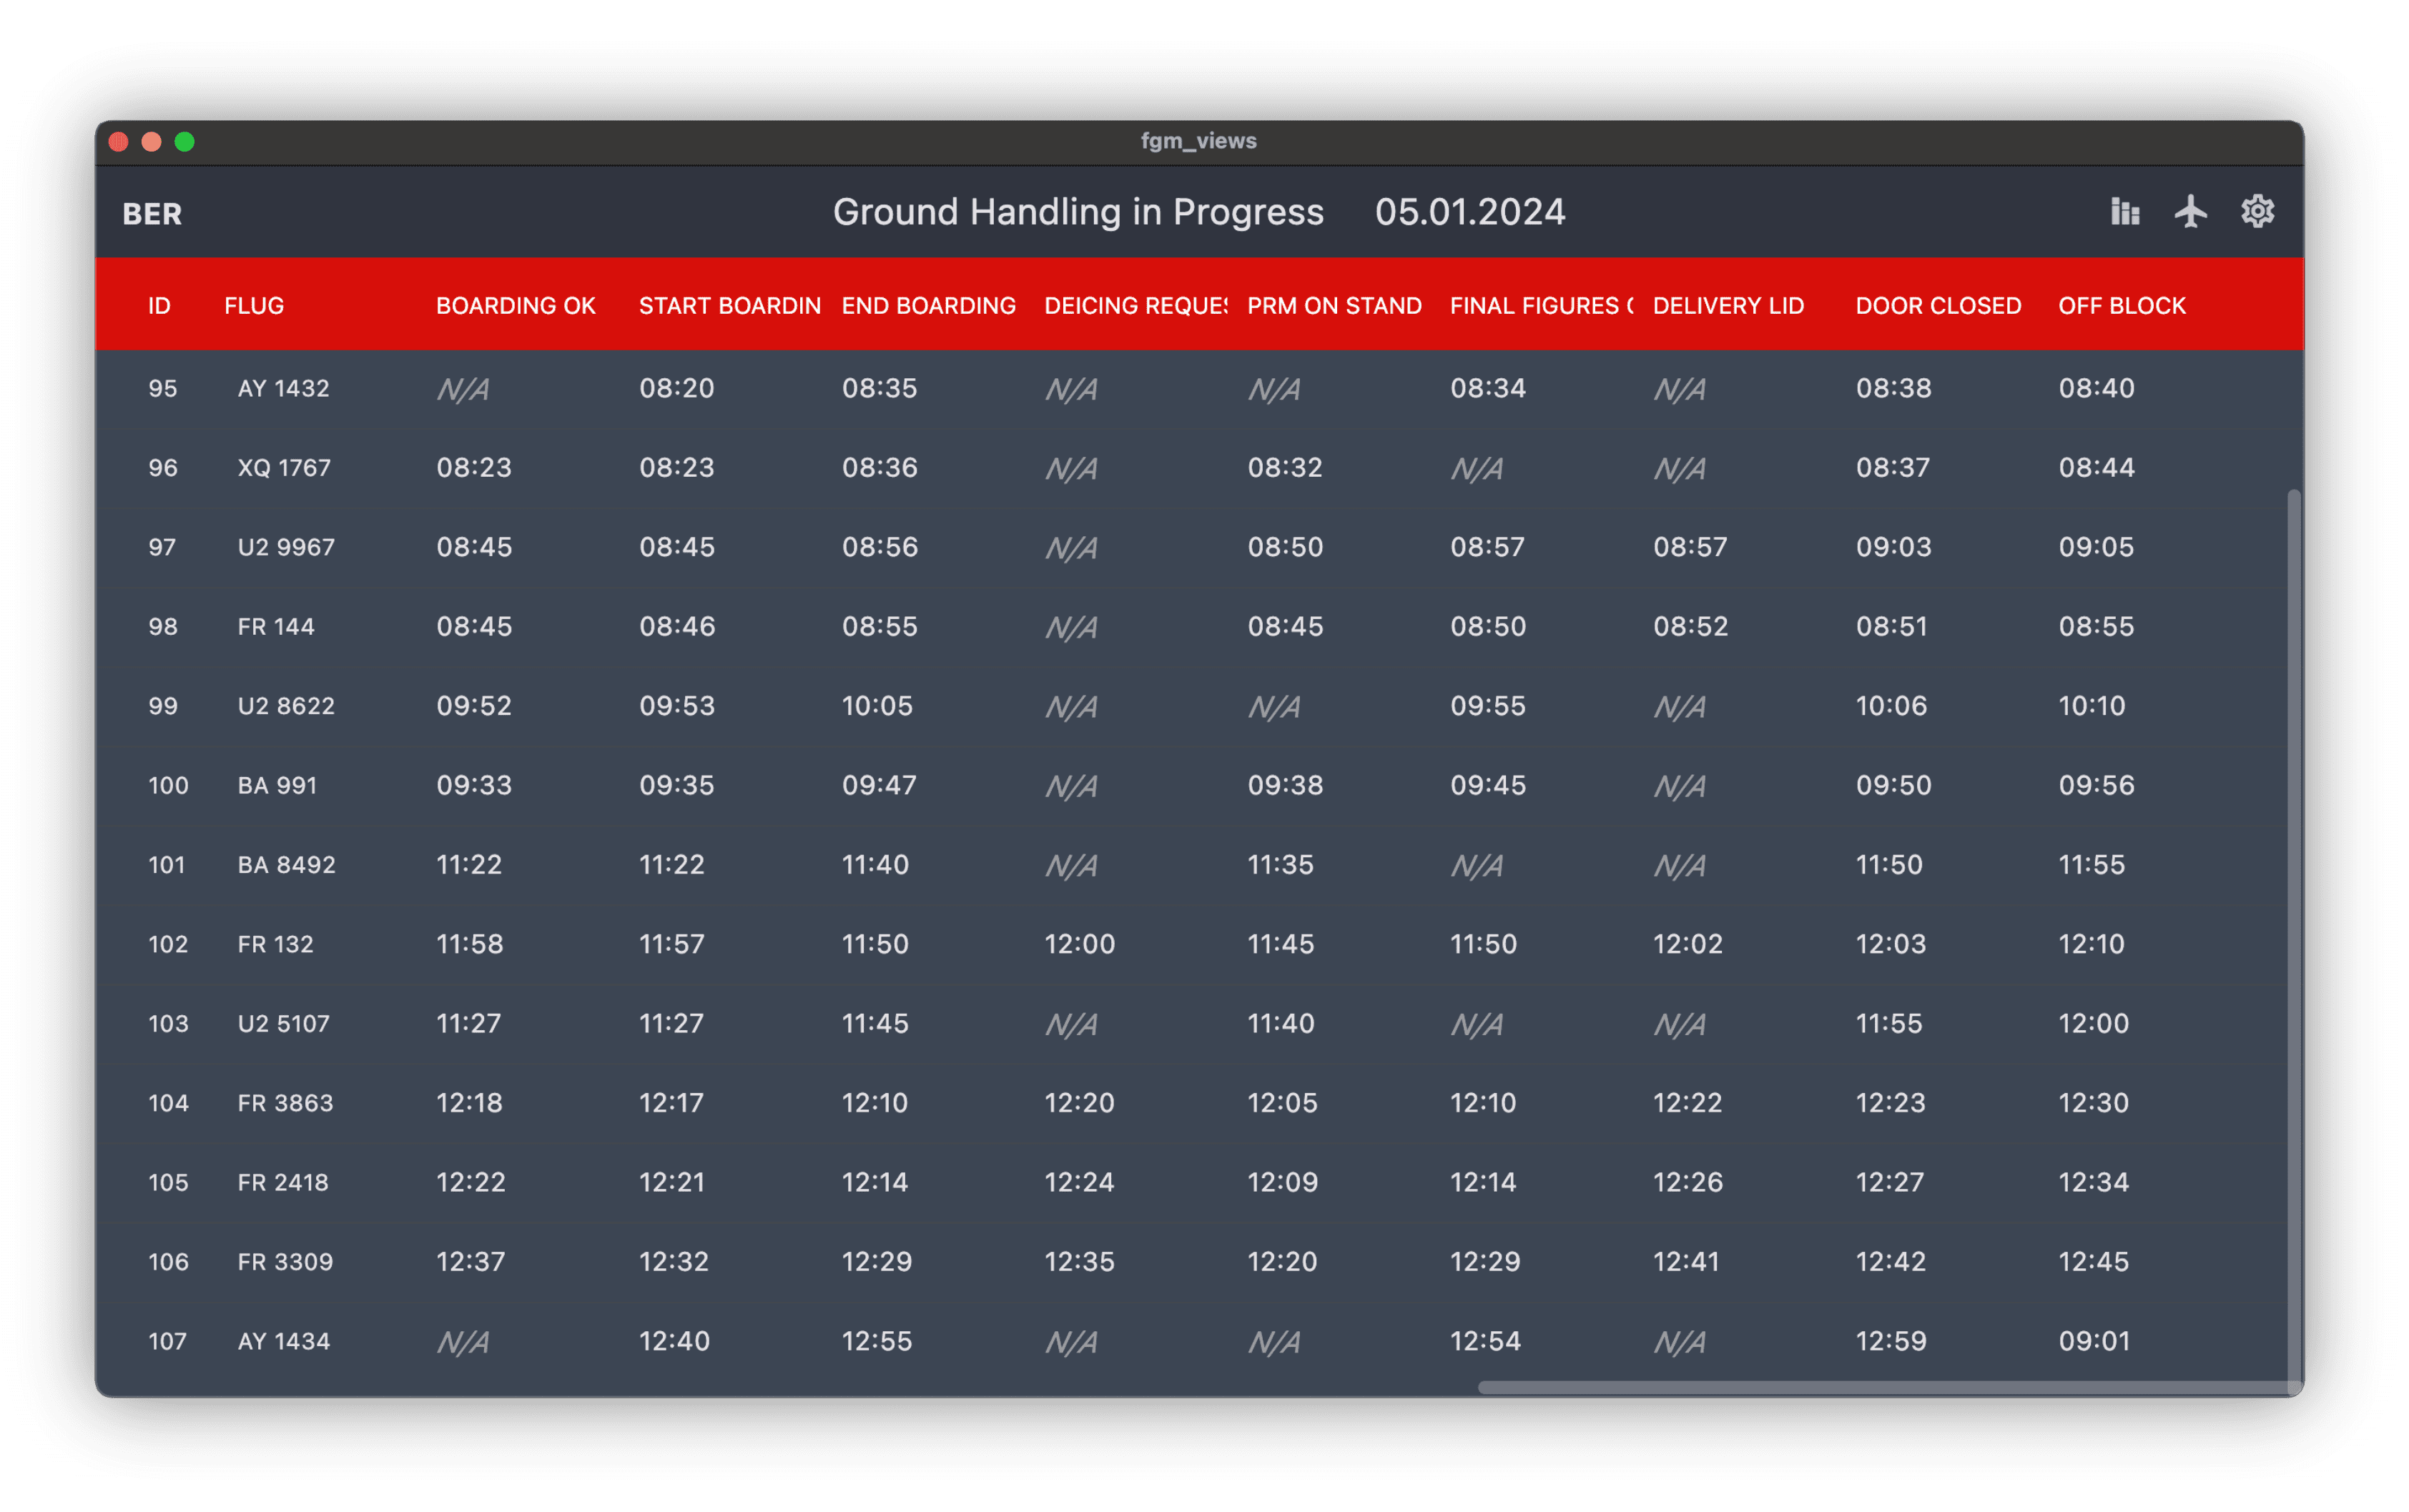2409x1512 pixels.
Task: Click FR 3863 deicing request 12:20
Action: point(1079,1103)
